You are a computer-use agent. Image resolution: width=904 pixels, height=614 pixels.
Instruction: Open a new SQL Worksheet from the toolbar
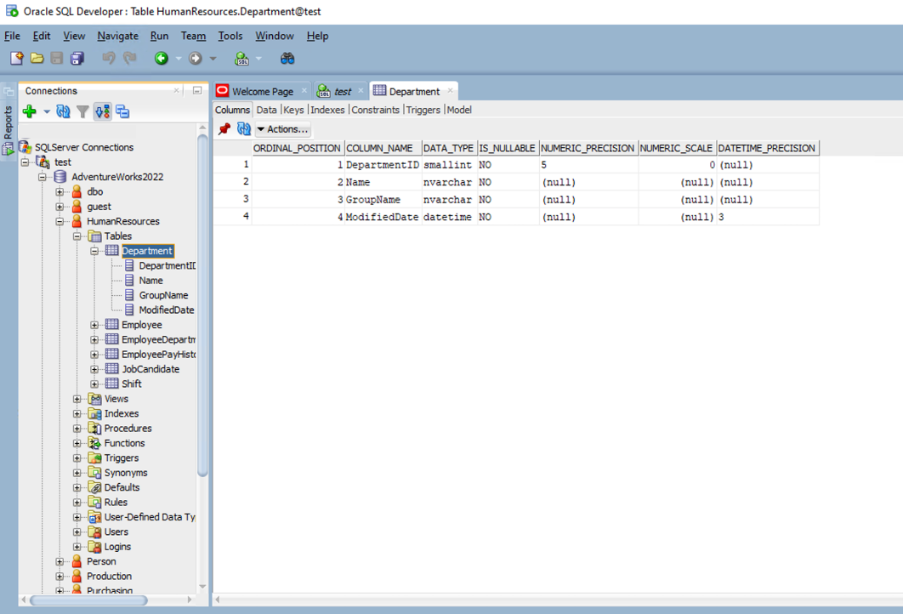240,58
